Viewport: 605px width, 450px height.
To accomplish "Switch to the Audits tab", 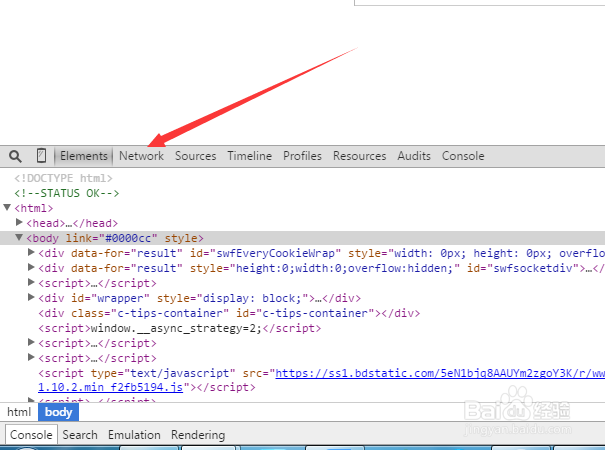I will click(x=414, y=156).
